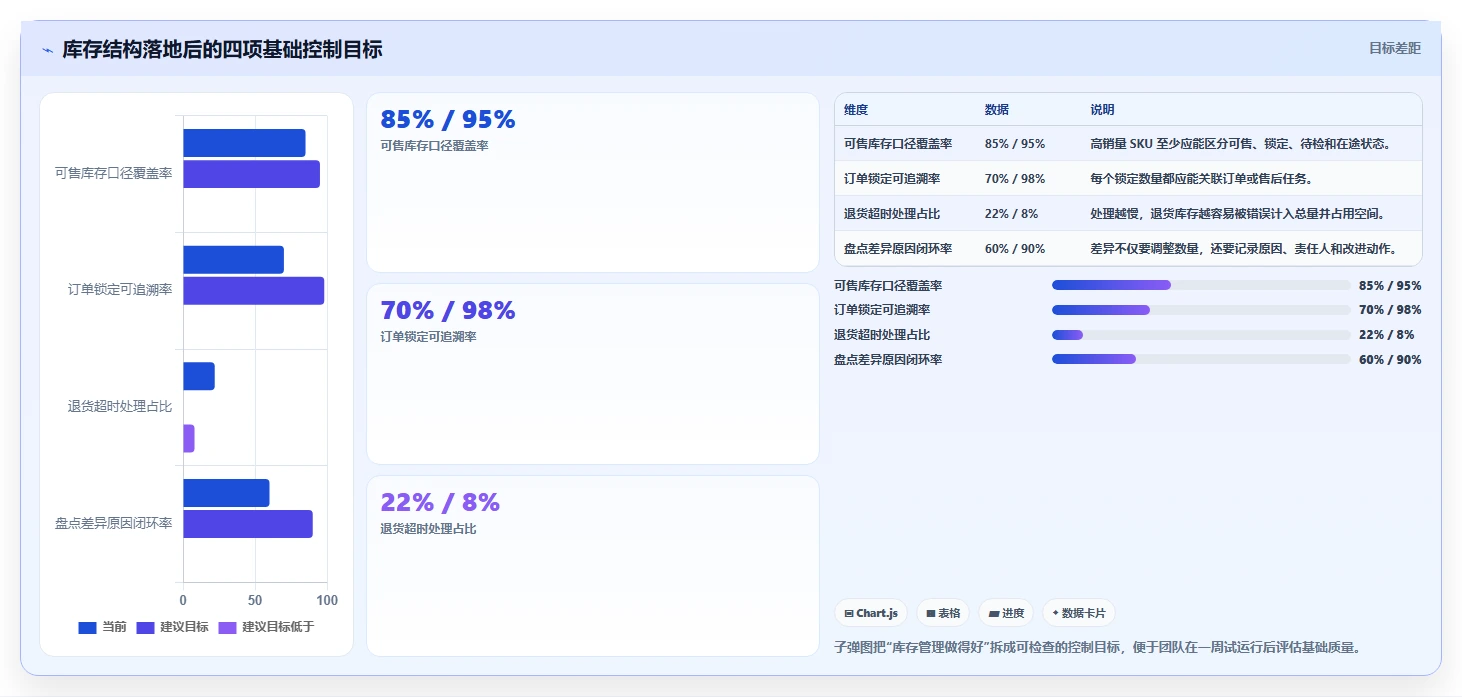Click the 当前 bar for 订单锁定可追溯率

(x=233, y=260)
